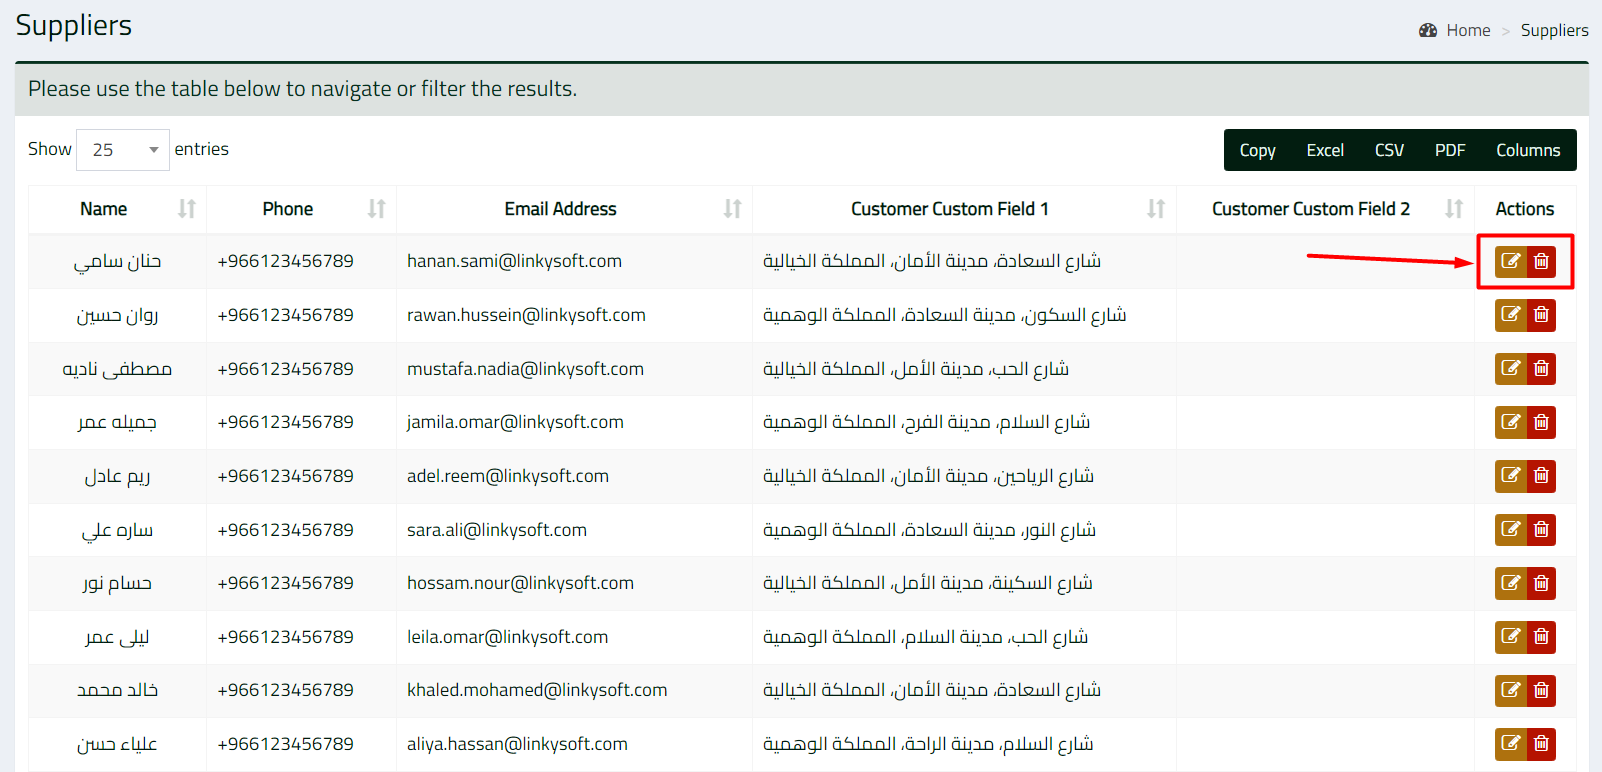Delete supplier mustafa.nadia@linkysoft.com
This screenshot has width=1602, height=772.
(x=1541, y=368)
